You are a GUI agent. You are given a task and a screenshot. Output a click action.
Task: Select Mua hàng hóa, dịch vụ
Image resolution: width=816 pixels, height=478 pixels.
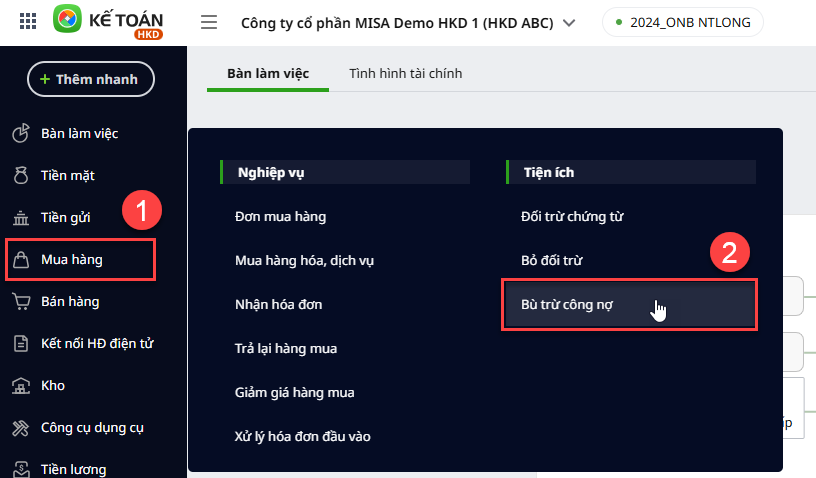(304, 260)
